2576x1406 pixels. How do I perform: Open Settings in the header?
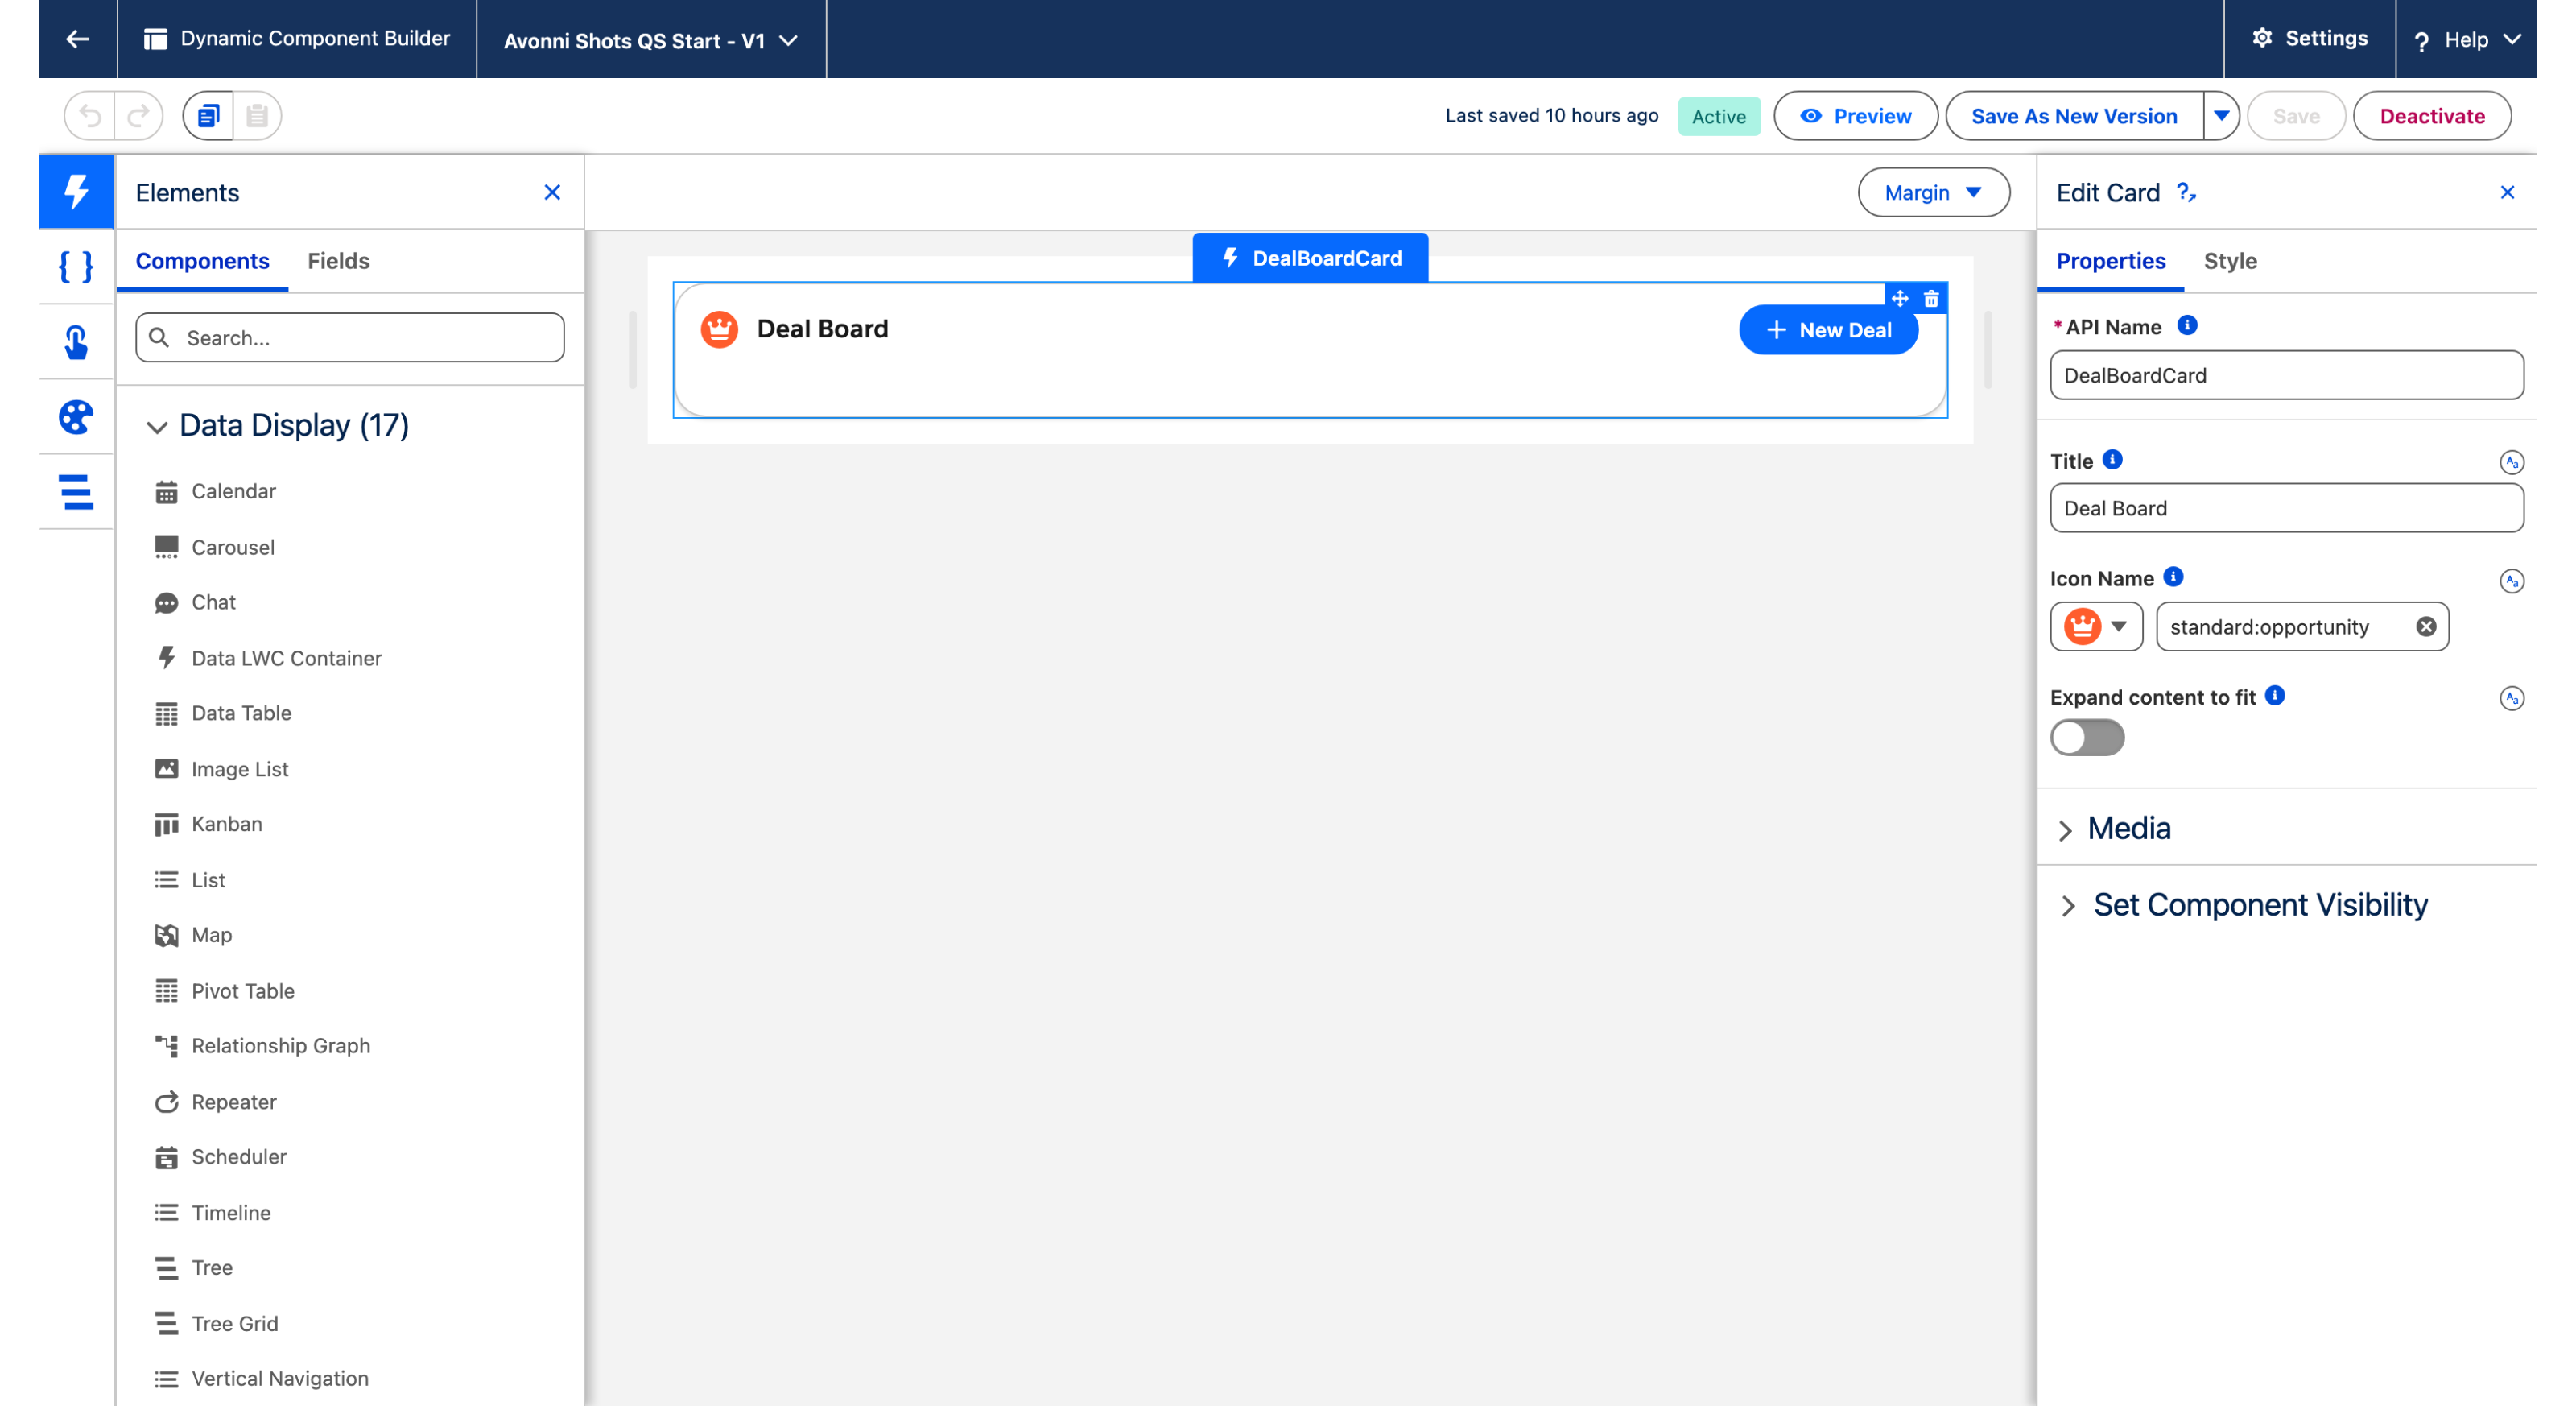point(2309,39)
